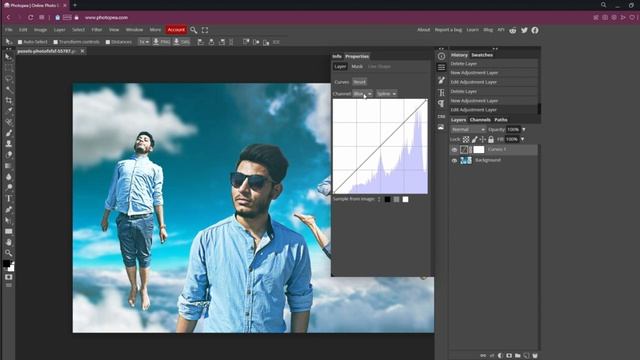The width and height of the screenshot is (640, 360).
Task: Pick the white point sample swatch
Action: (405, 200)
